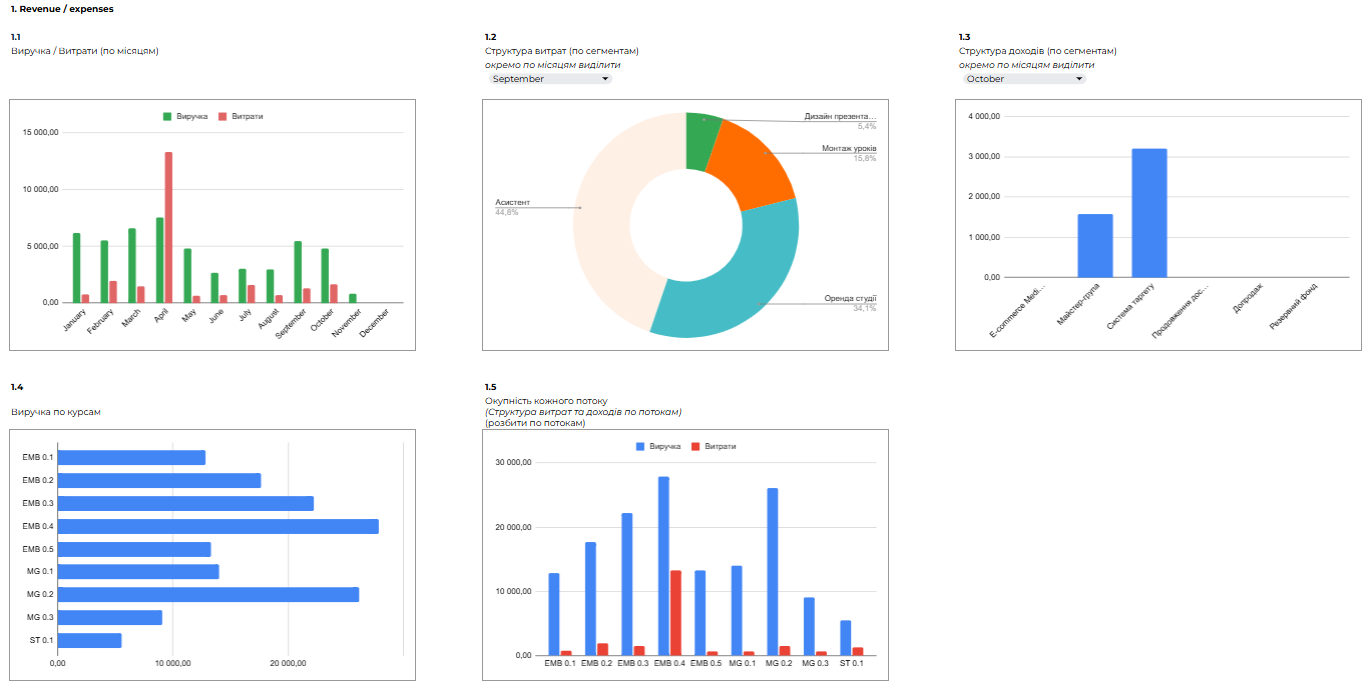
Task: Click the 'Резервний фонд' axis label in chart 1.3
Action: coord(1294,307)
